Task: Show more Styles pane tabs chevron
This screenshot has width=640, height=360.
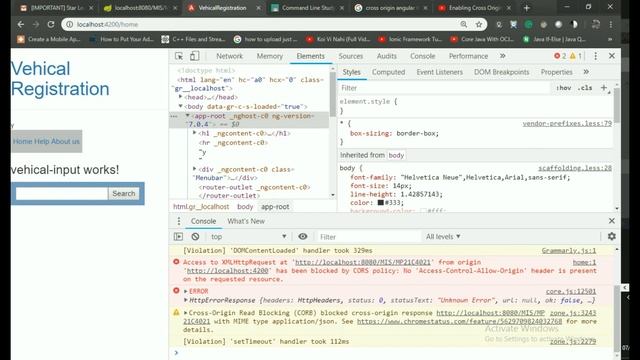Action: (586, 72)
